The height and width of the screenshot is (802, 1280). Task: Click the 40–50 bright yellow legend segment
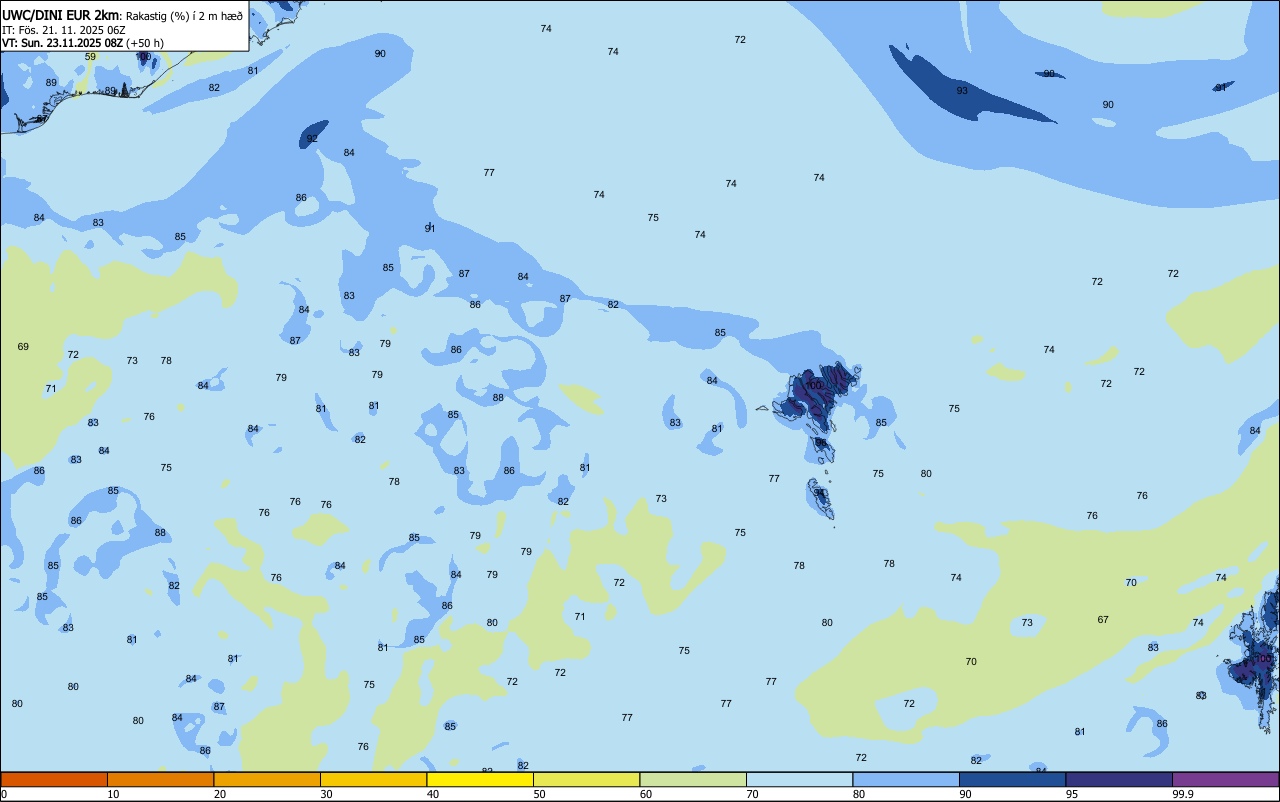click(x=480, y=779)
